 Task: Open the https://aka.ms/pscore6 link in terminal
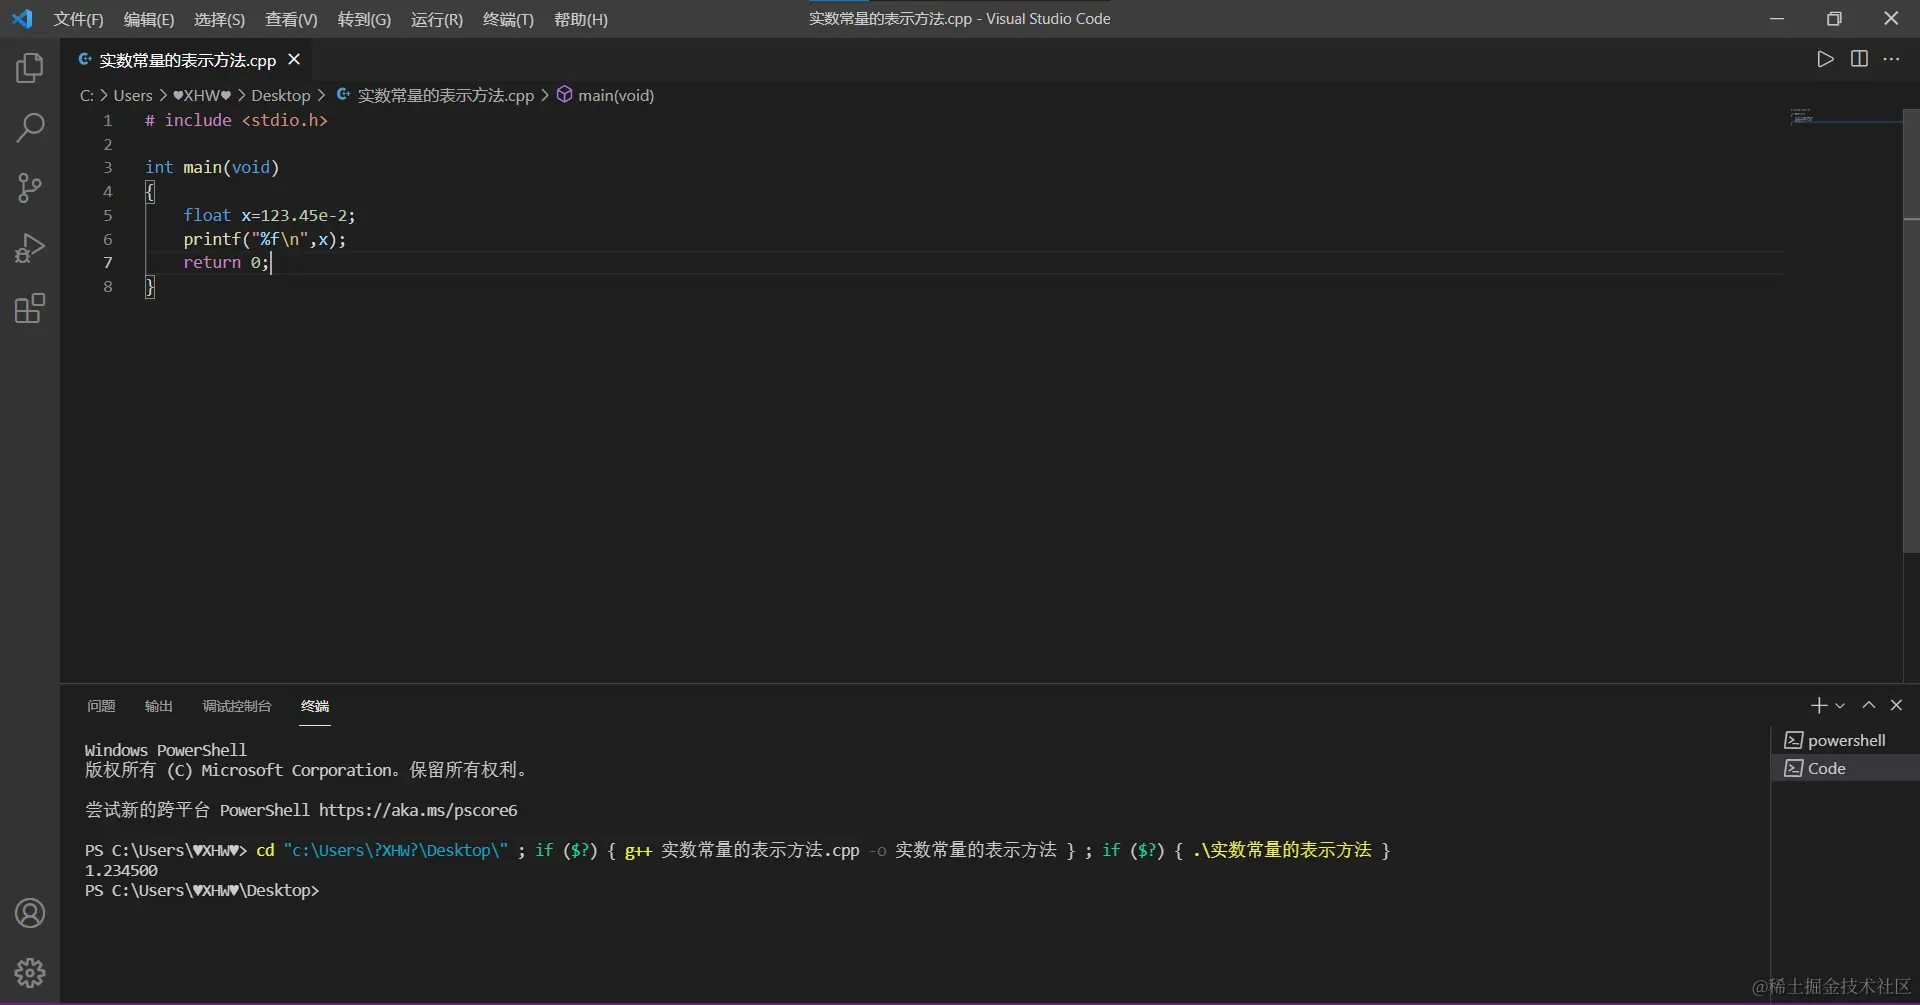pos(418,810)
